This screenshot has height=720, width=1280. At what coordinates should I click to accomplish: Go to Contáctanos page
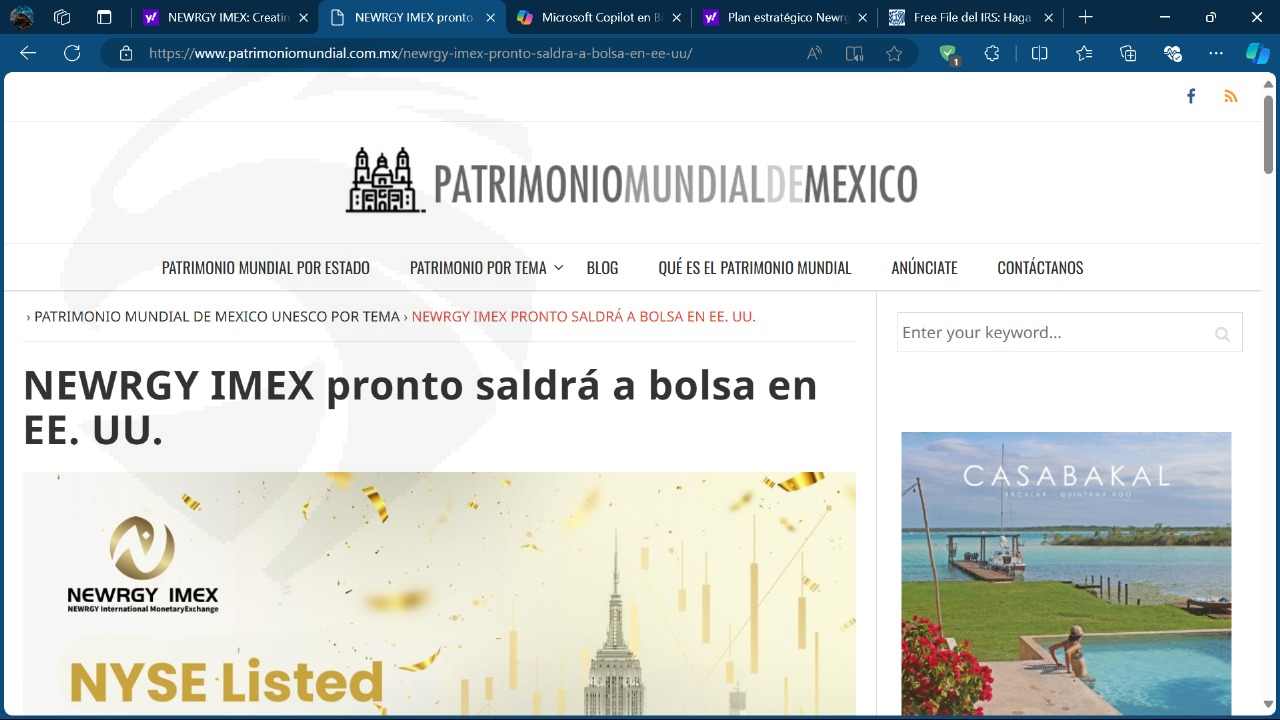[x=1040, y=268]
